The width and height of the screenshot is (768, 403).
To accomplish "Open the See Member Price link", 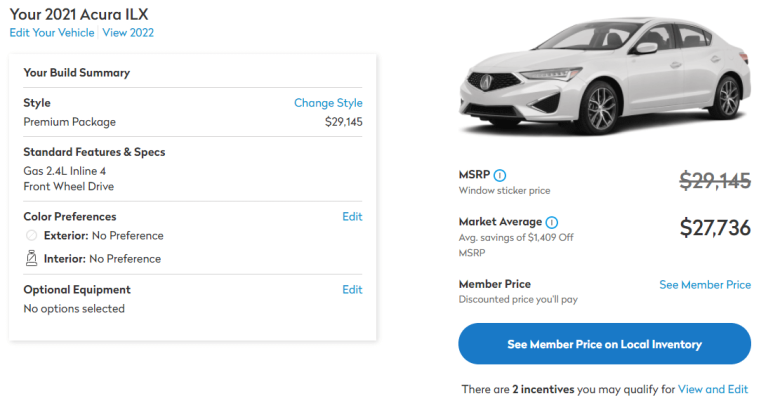I will tap(705, 285).
